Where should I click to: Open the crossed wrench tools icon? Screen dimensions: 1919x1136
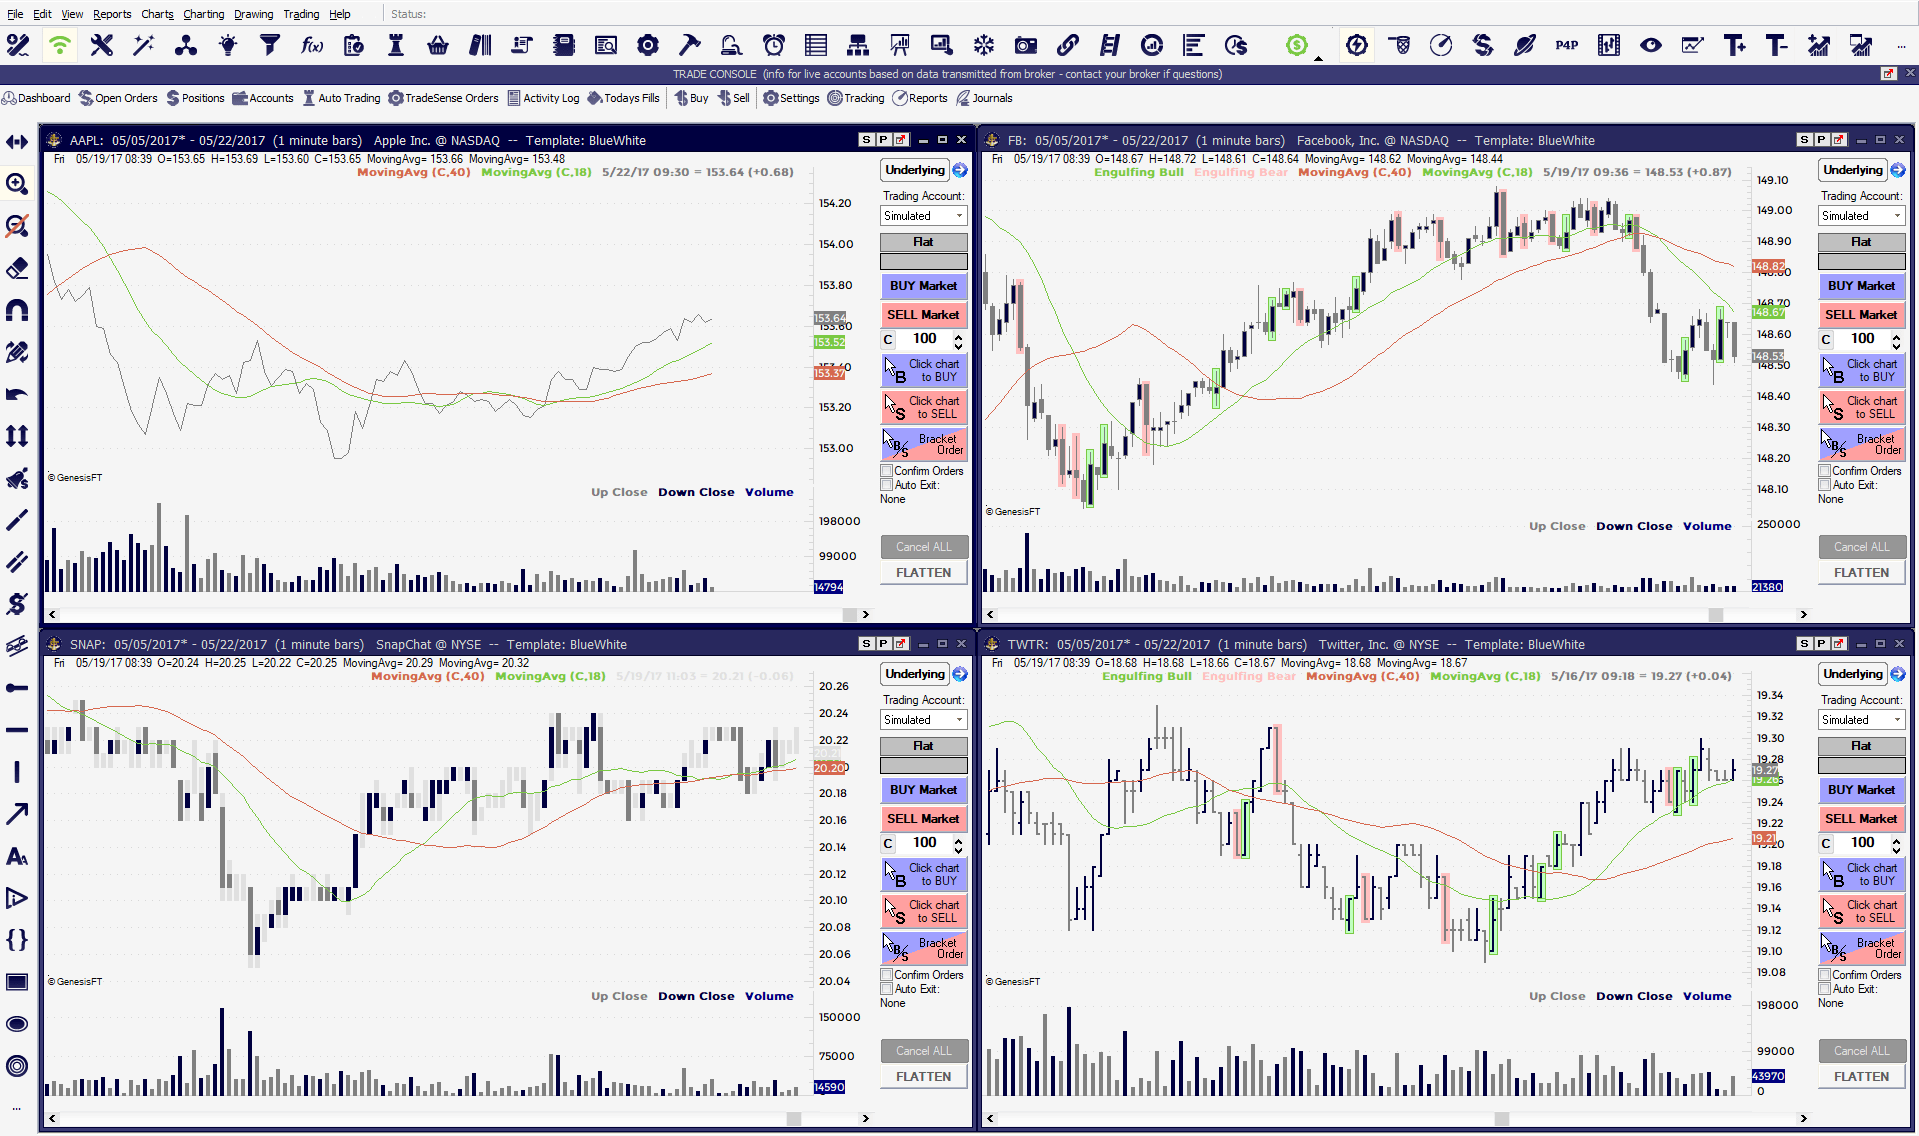click(x=101, y=45)
